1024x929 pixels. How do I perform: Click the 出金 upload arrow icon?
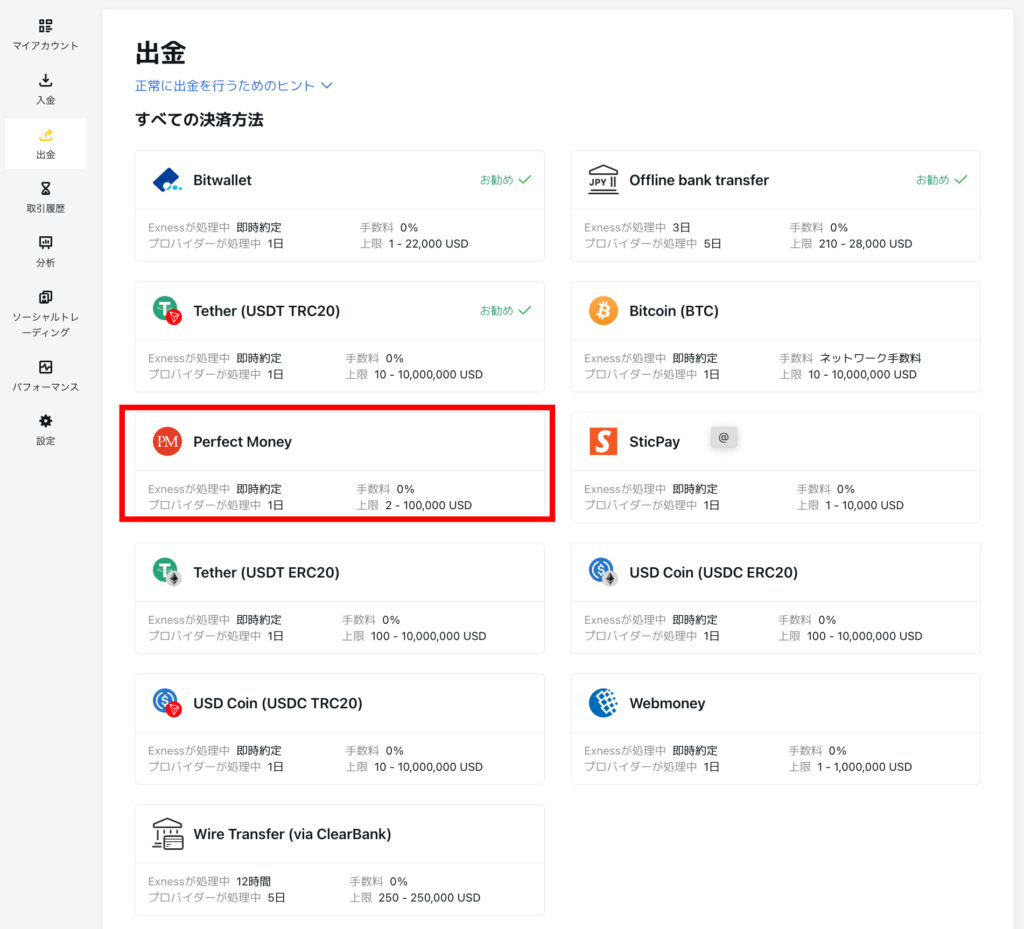[x=45, y=135]
